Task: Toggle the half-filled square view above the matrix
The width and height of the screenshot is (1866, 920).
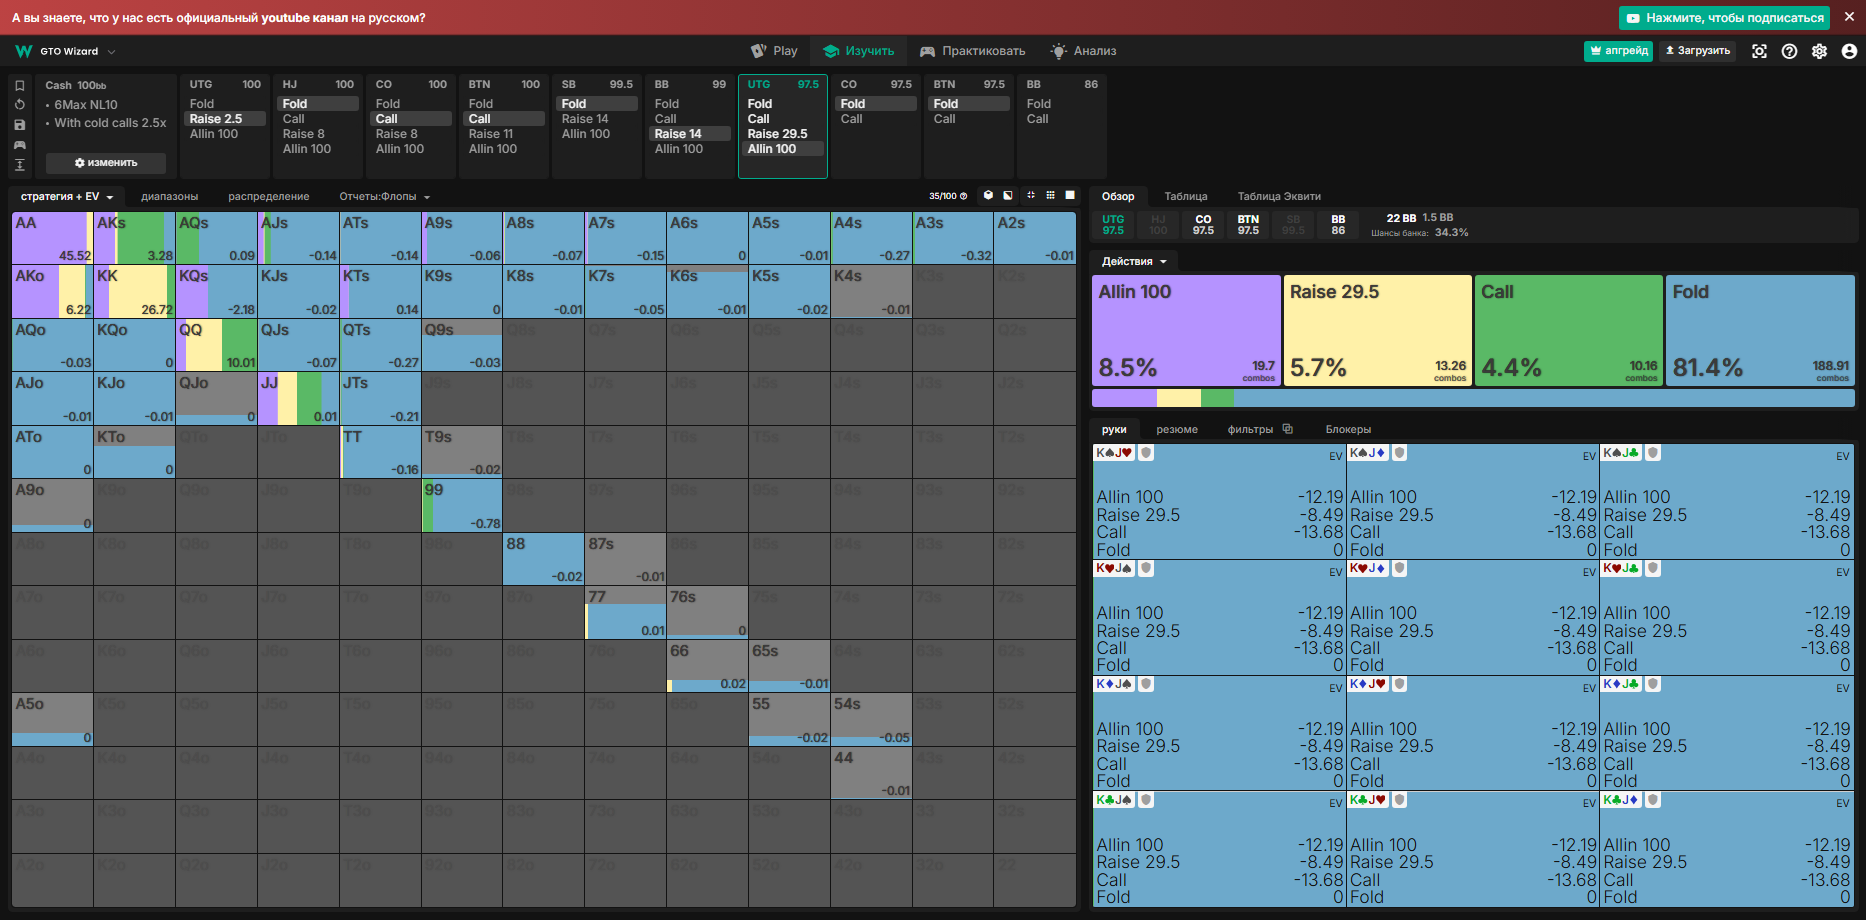Action: (x=1008, y=196)
